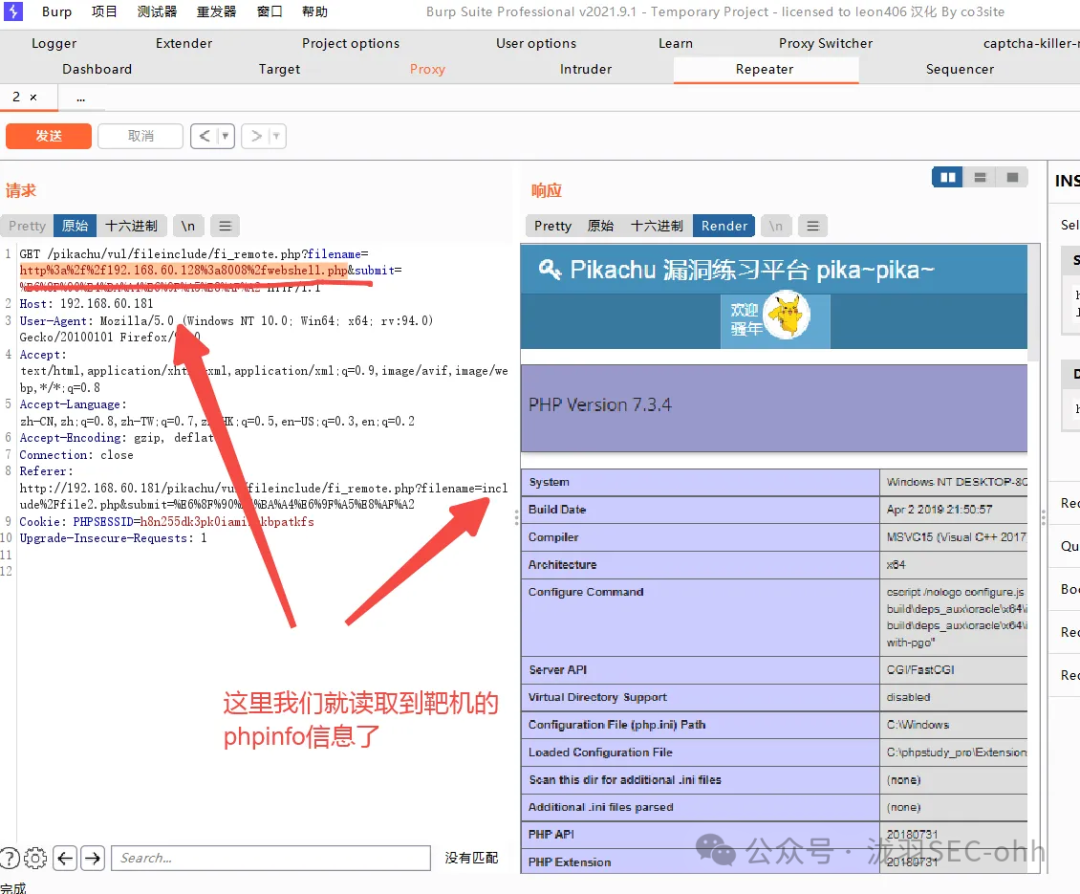Choose the combined single-pane layout icon

coord(1012,178)
